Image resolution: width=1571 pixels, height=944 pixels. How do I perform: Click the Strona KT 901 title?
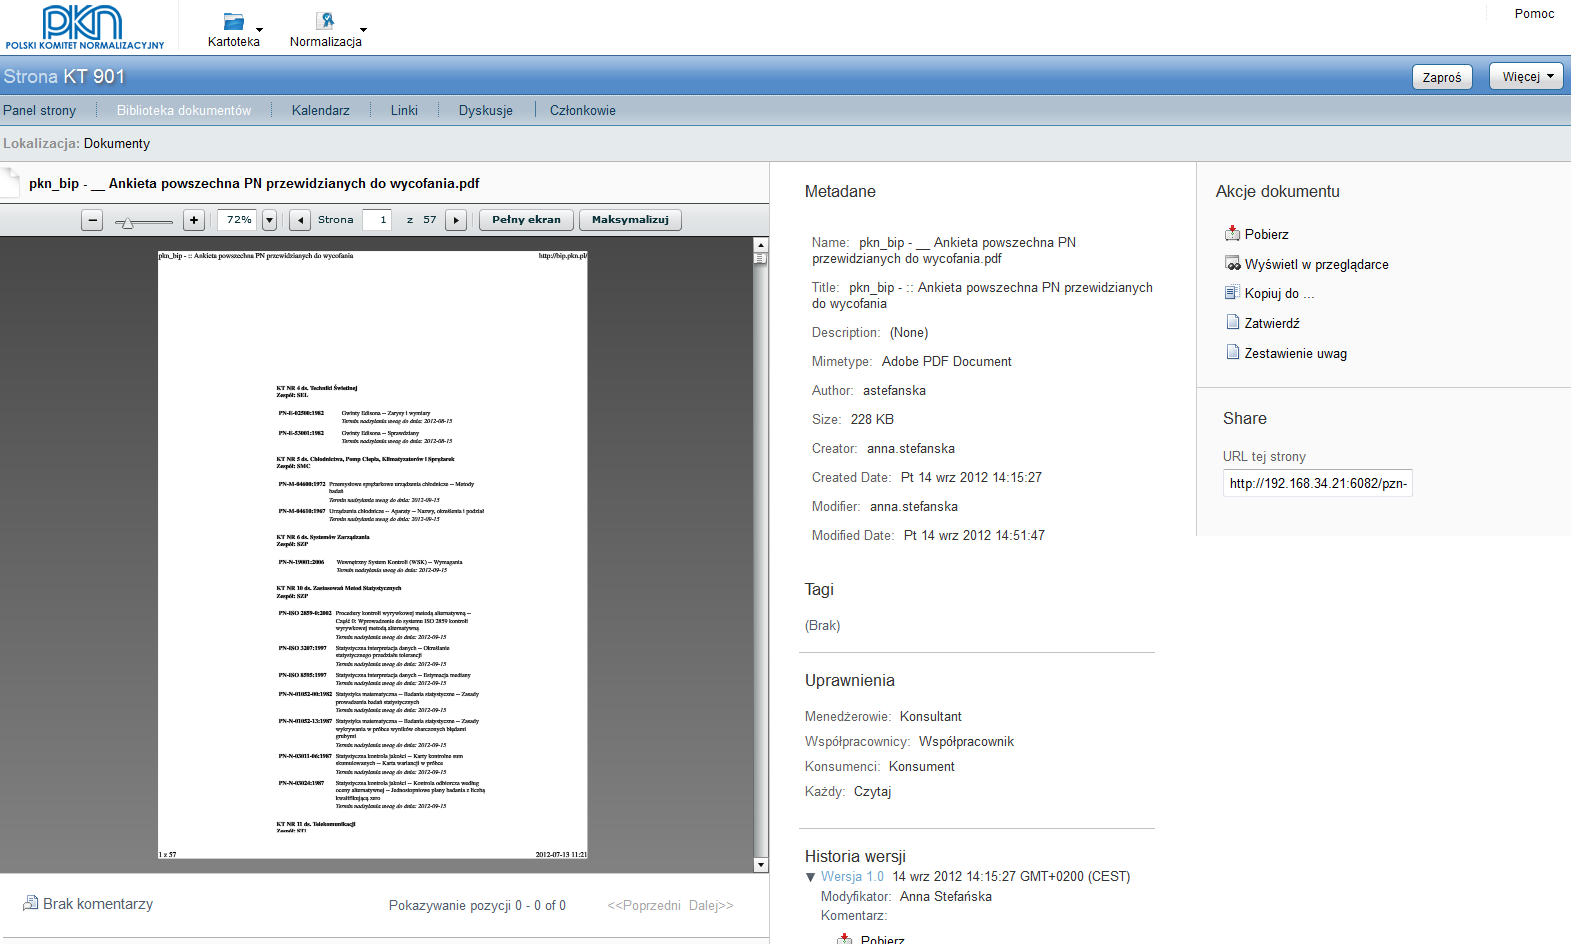pos(64,77)
